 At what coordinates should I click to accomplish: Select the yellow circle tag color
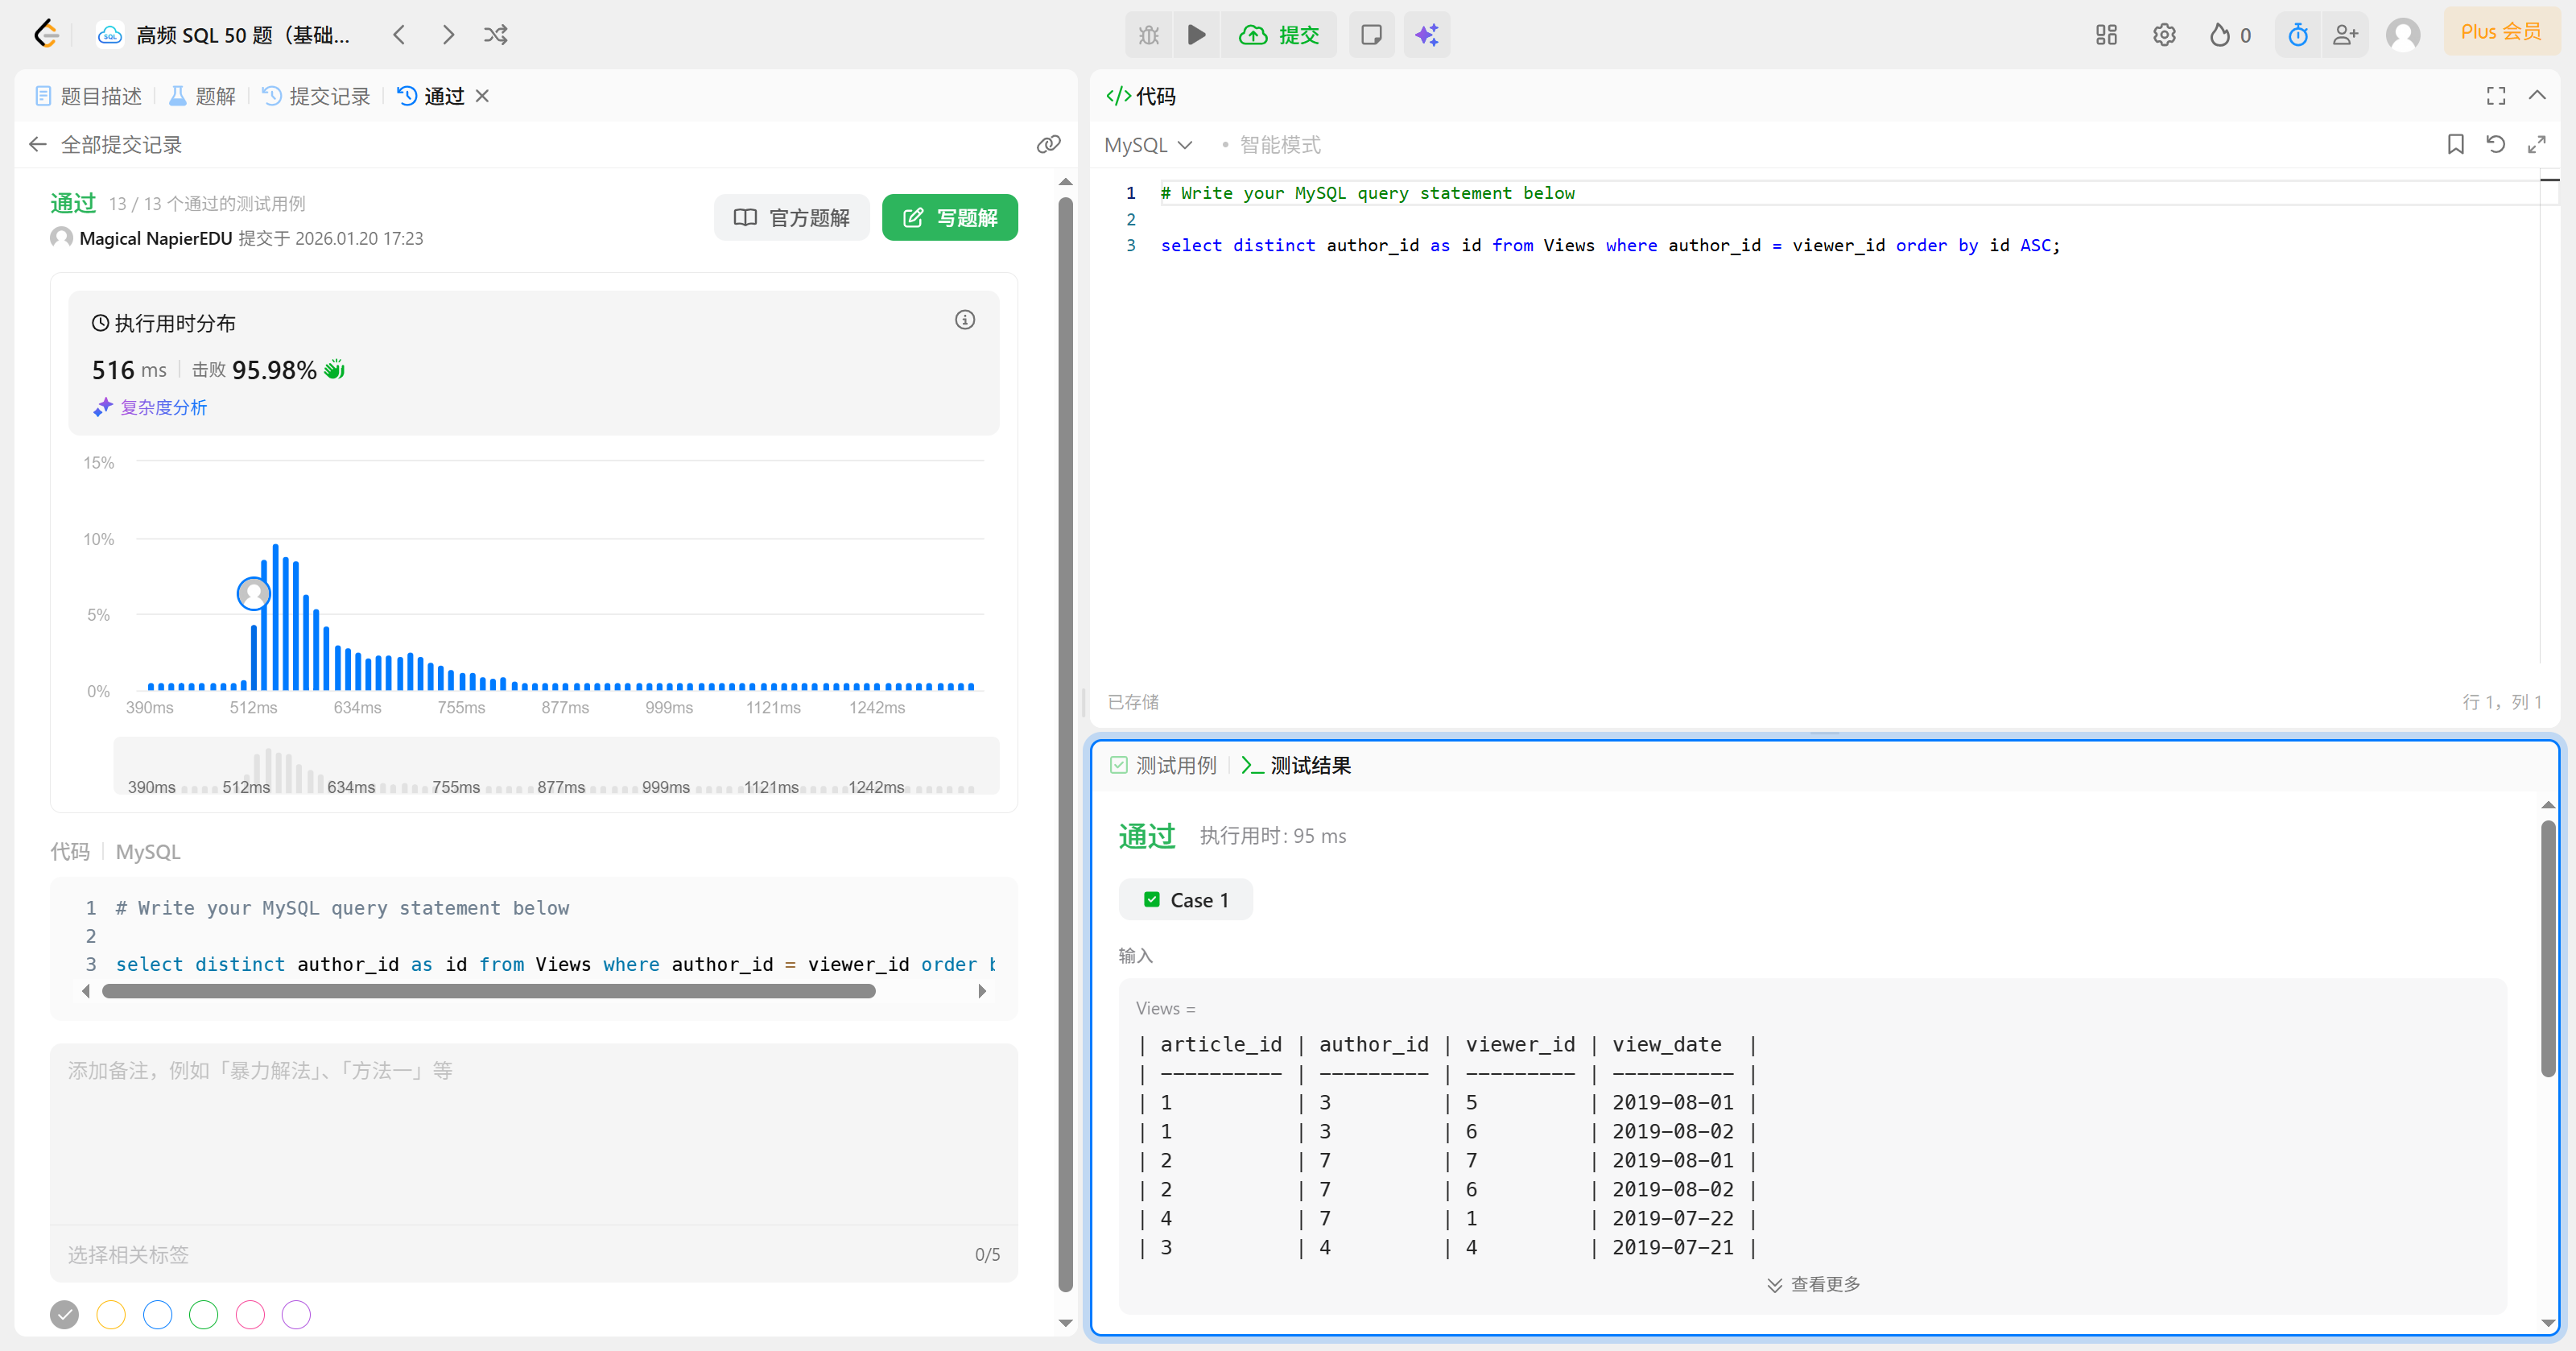[111, 1314]
